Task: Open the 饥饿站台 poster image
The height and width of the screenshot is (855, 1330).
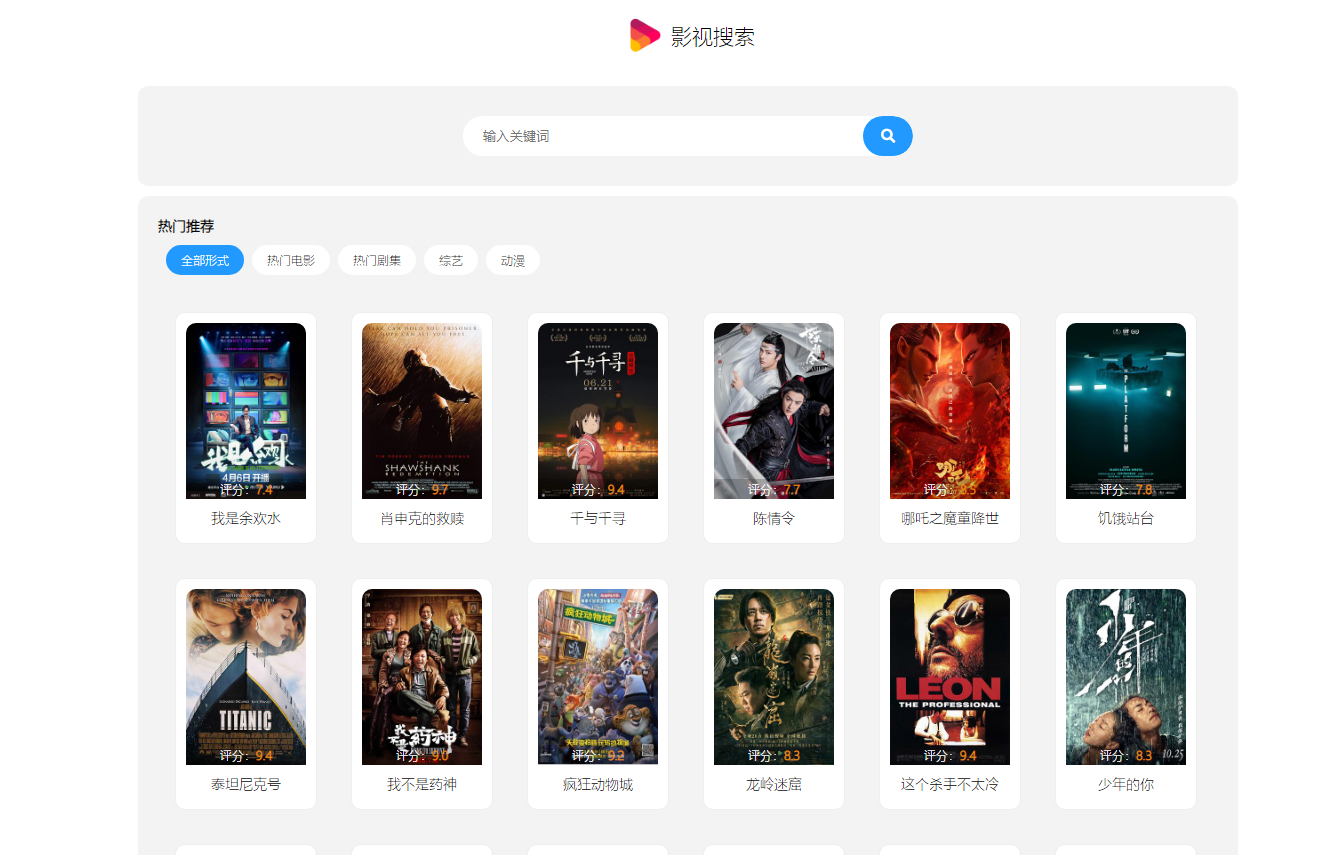Action: pos(1126,411)
